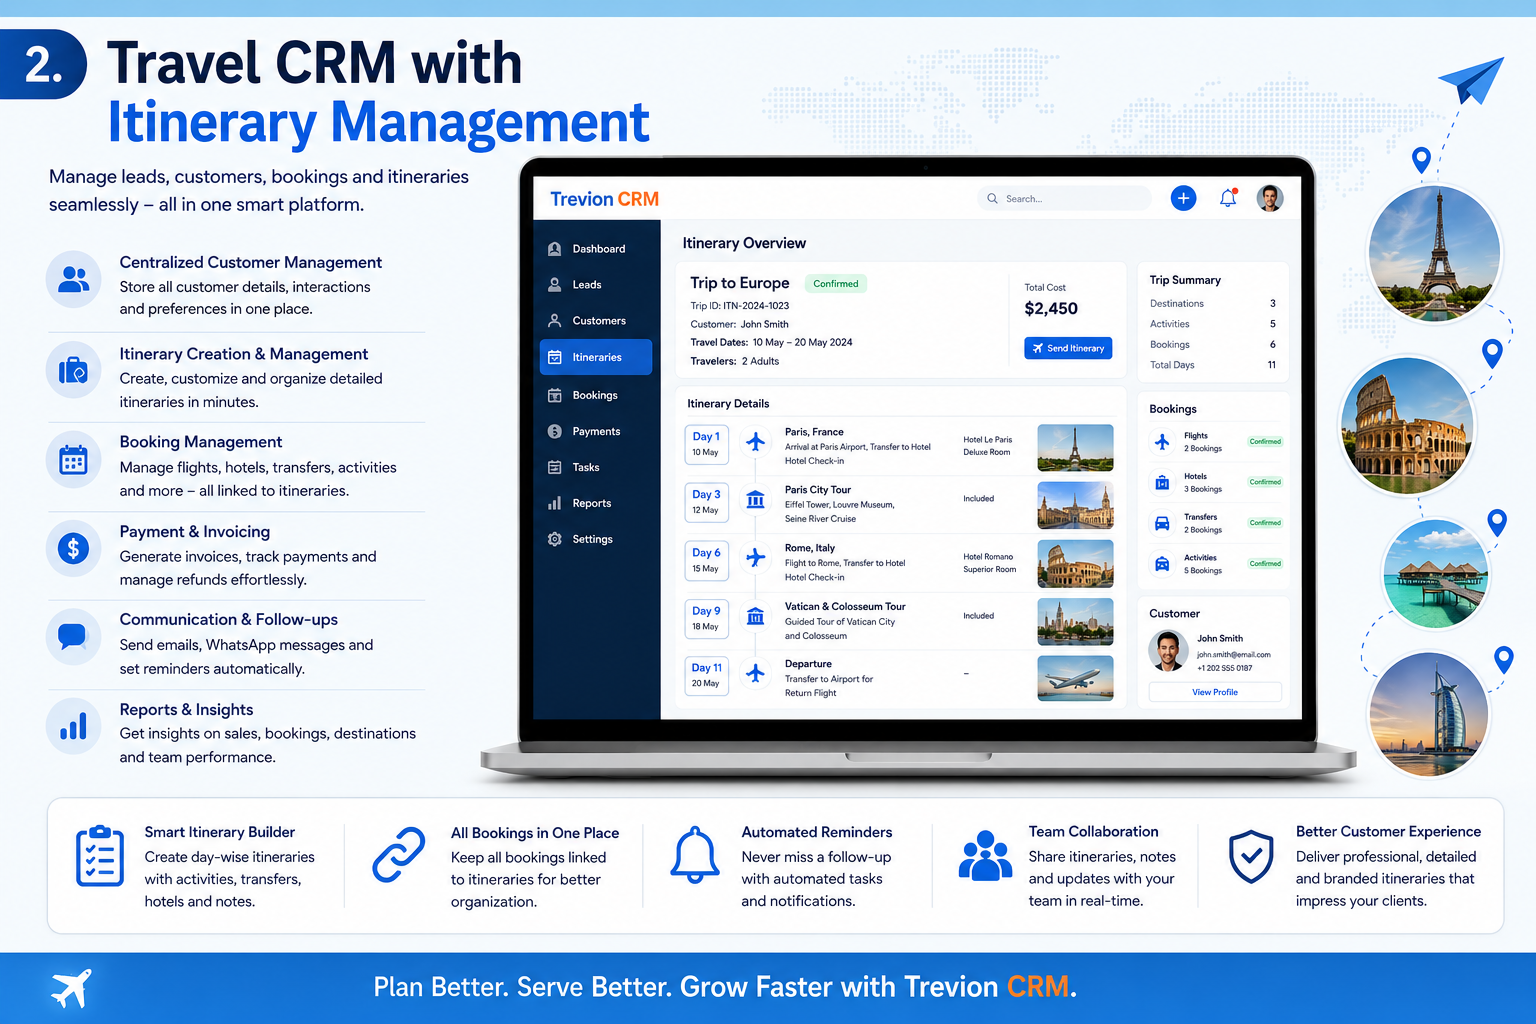1536x1024 pixels.
Task: Click the Smart Itinerary Builder clipboard icon
Action: click(x=100, y=856)
